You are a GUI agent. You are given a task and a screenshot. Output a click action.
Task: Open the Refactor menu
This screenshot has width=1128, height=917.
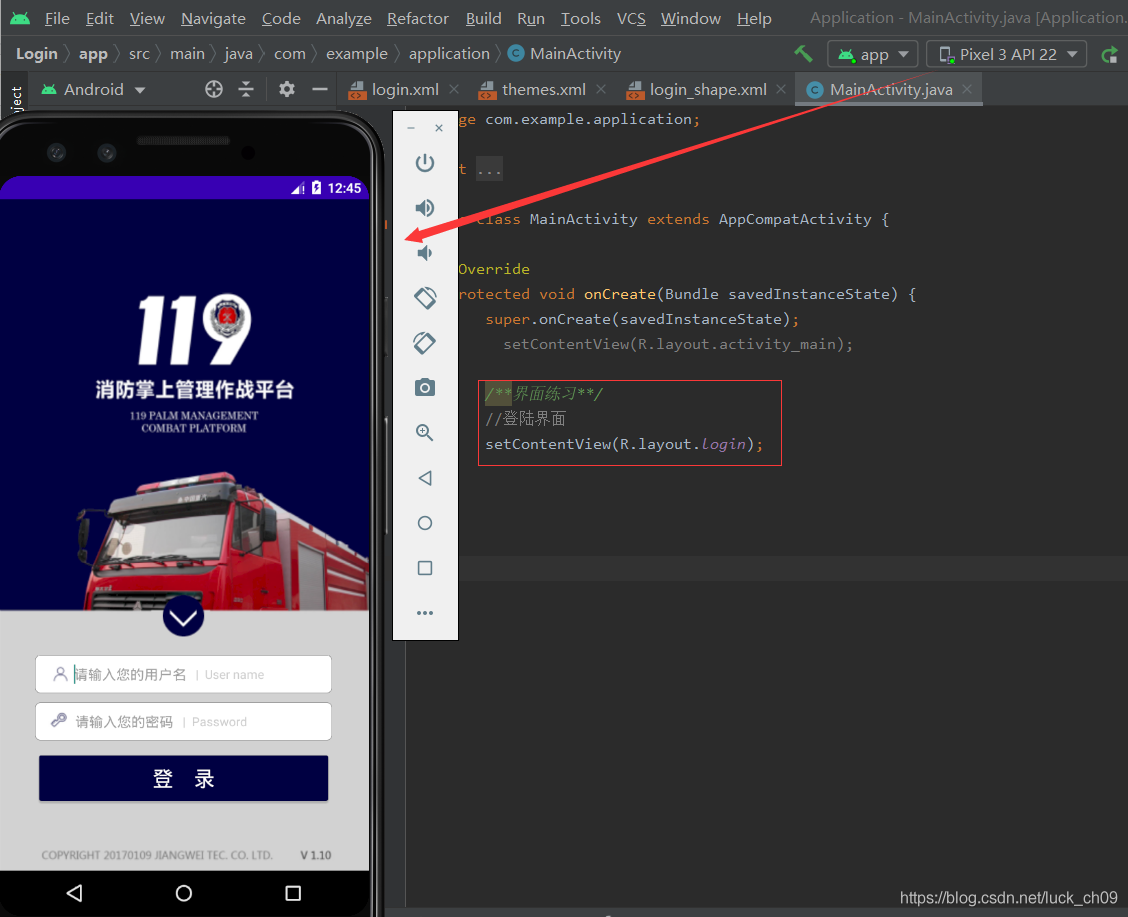(417, 18)
